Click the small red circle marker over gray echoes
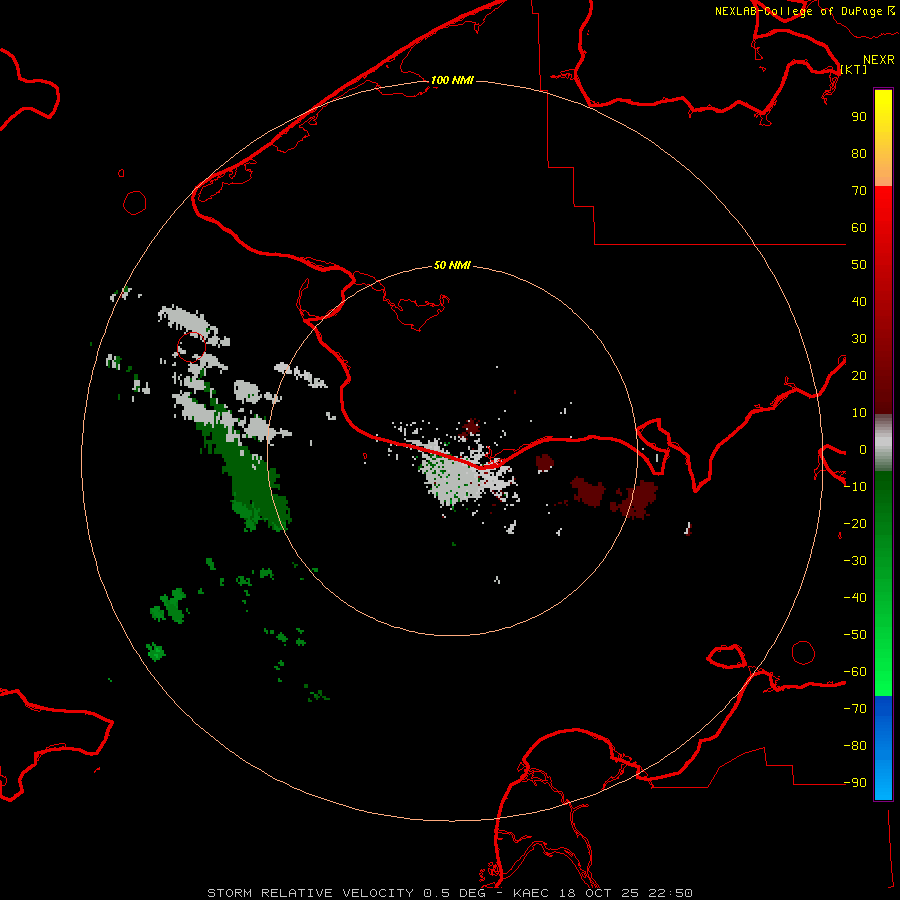900x900 pixels. point(191,347)
